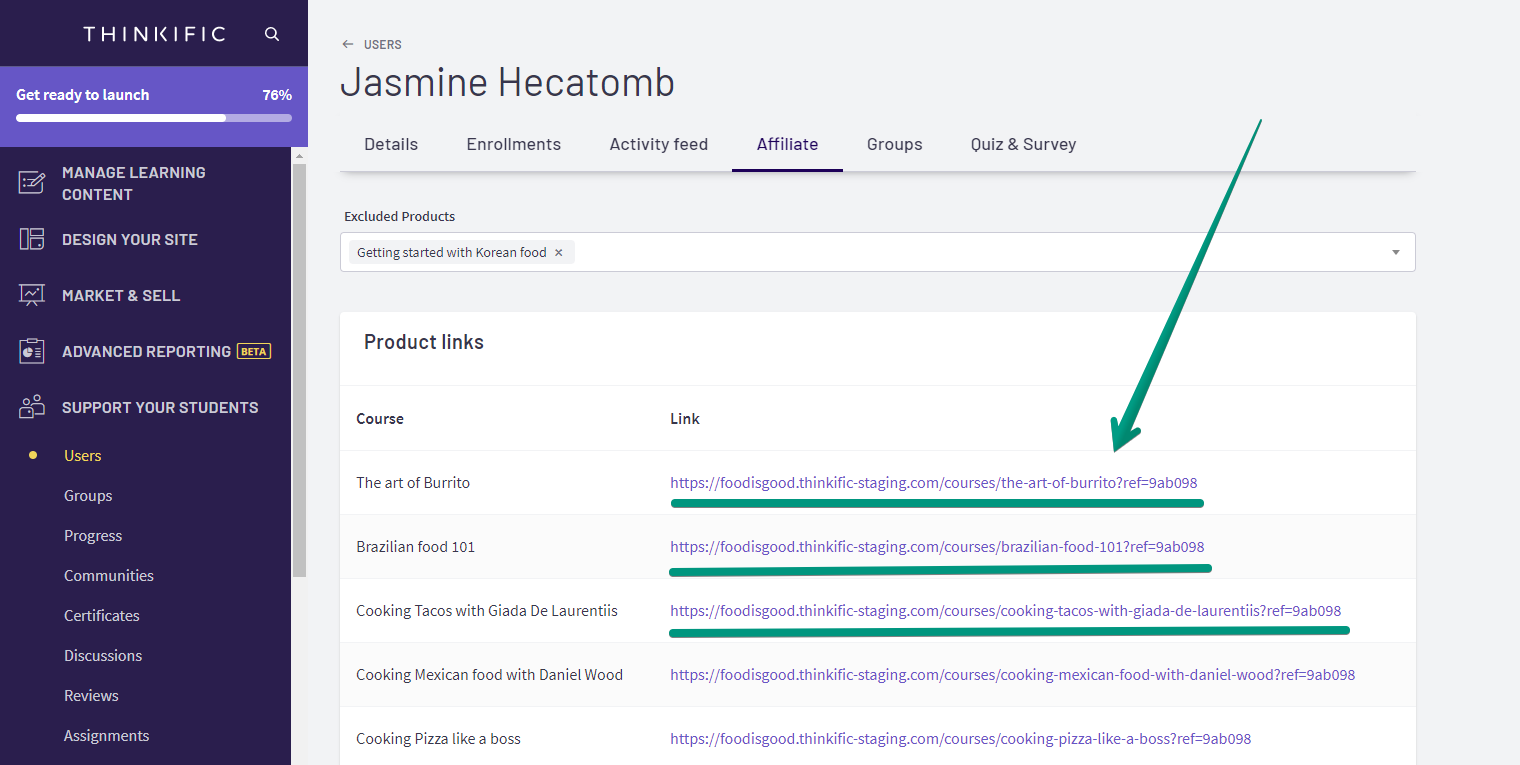Click the Design Your Site icon
The width and height of the screenshot is (1520, 765).
(32, 239)
